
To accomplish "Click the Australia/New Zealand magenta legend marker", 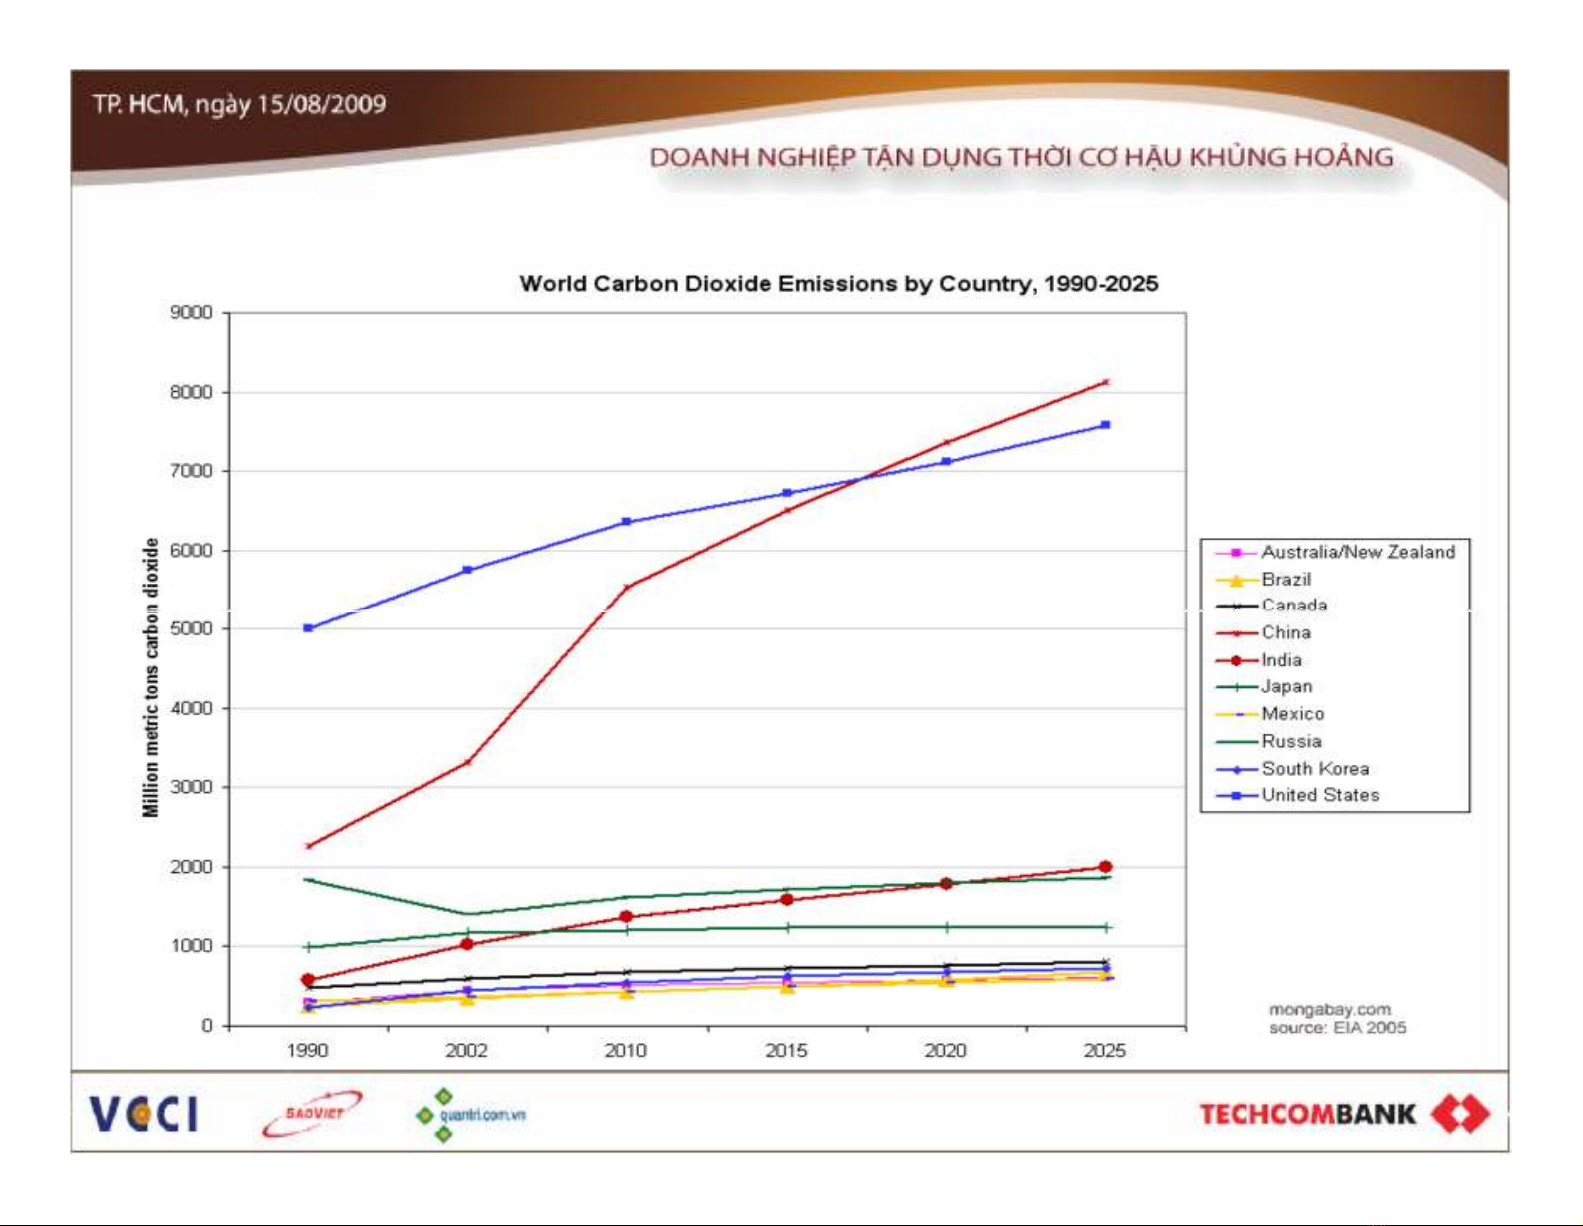I will pos(1236,553).
